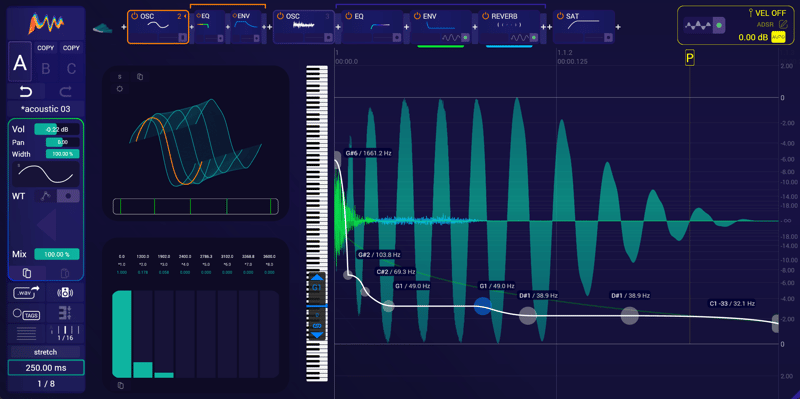Click the horizontal lines list icon
The image size is (800, 399).
point(26,334)
